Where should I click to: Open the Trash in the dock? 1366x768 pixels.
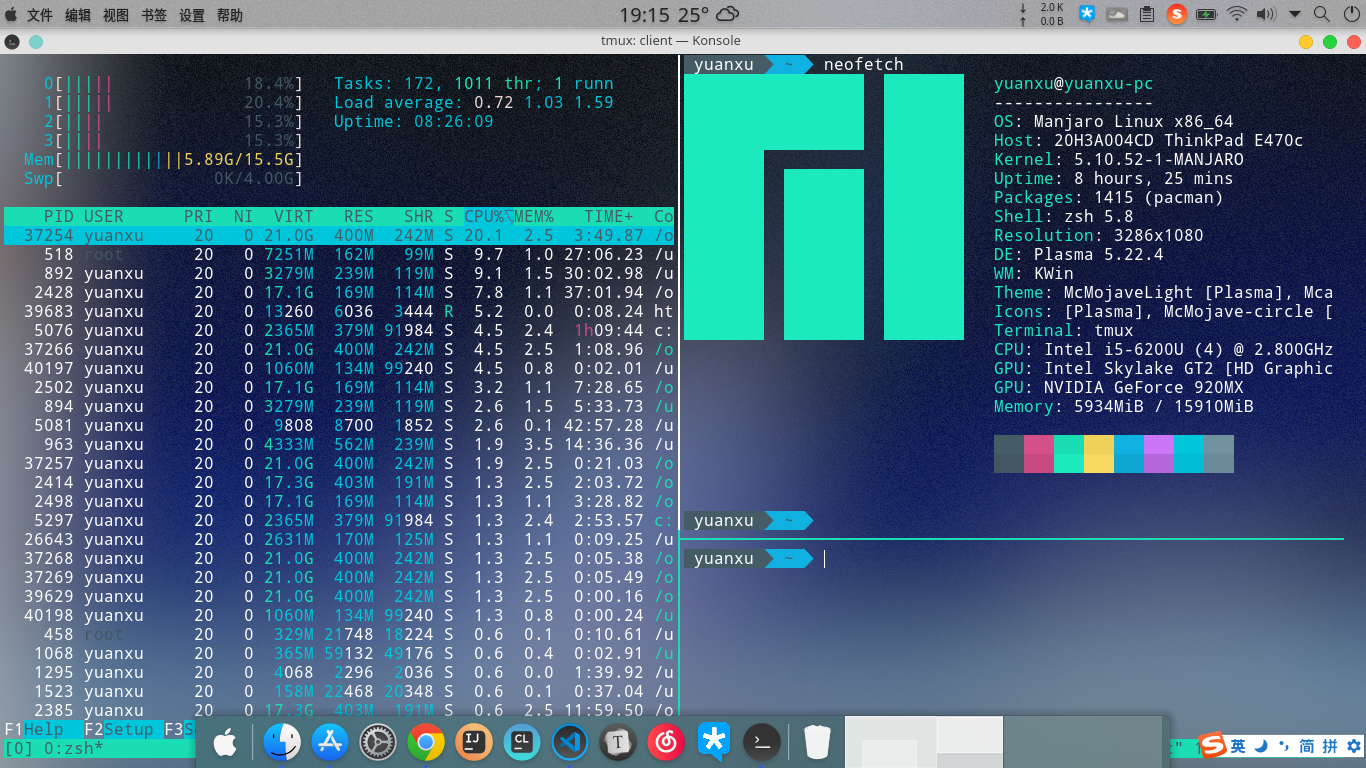[x=817, y=742]
